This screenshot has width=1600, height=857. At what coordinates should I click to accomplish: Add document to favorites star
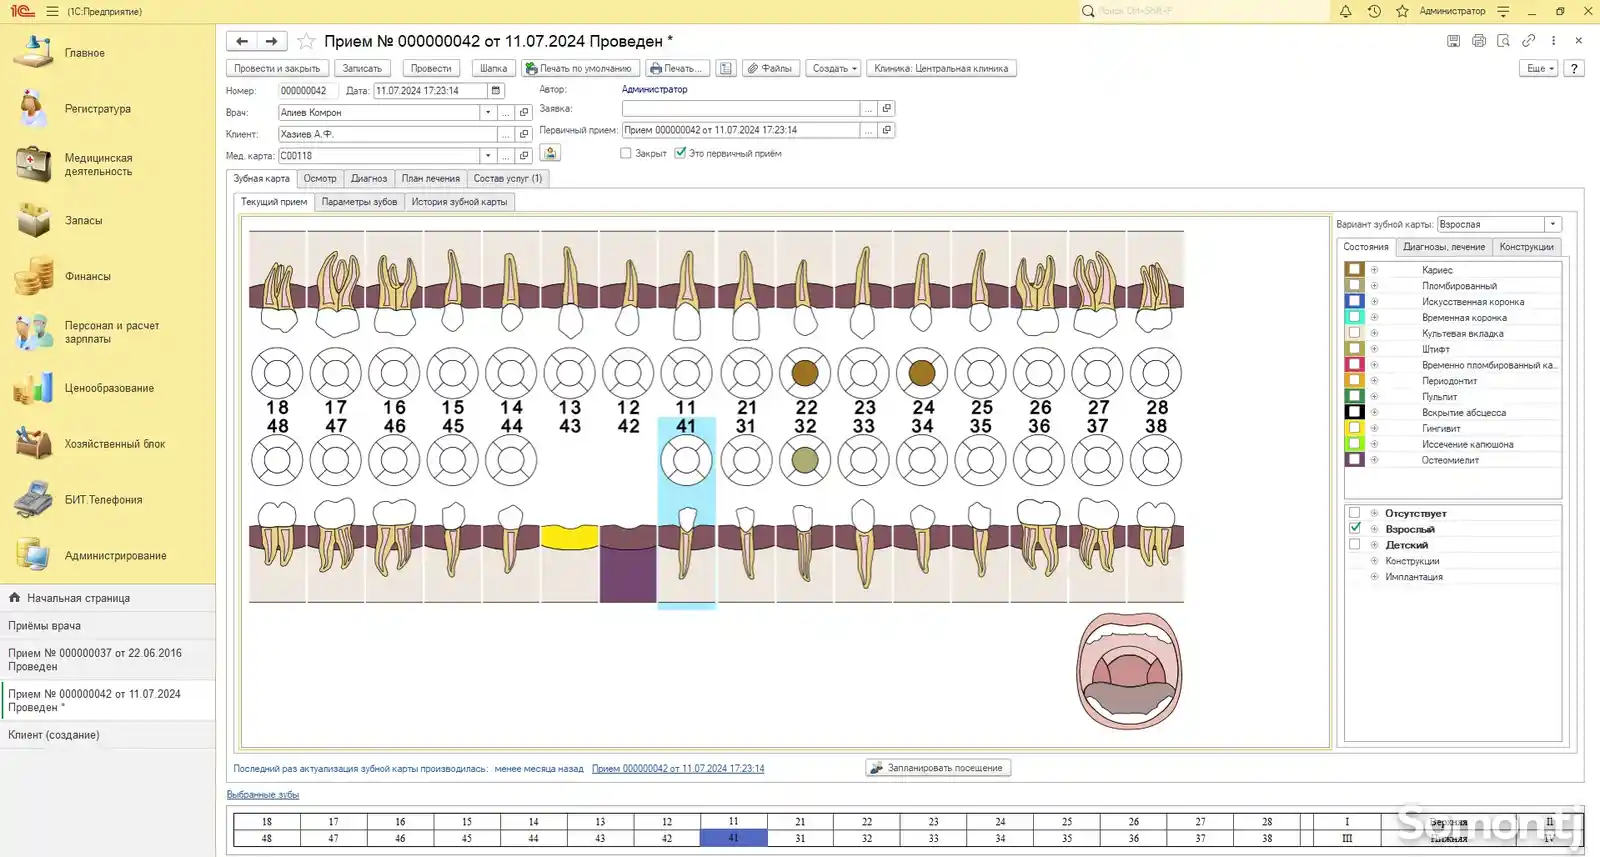click(x=306, y=41)
